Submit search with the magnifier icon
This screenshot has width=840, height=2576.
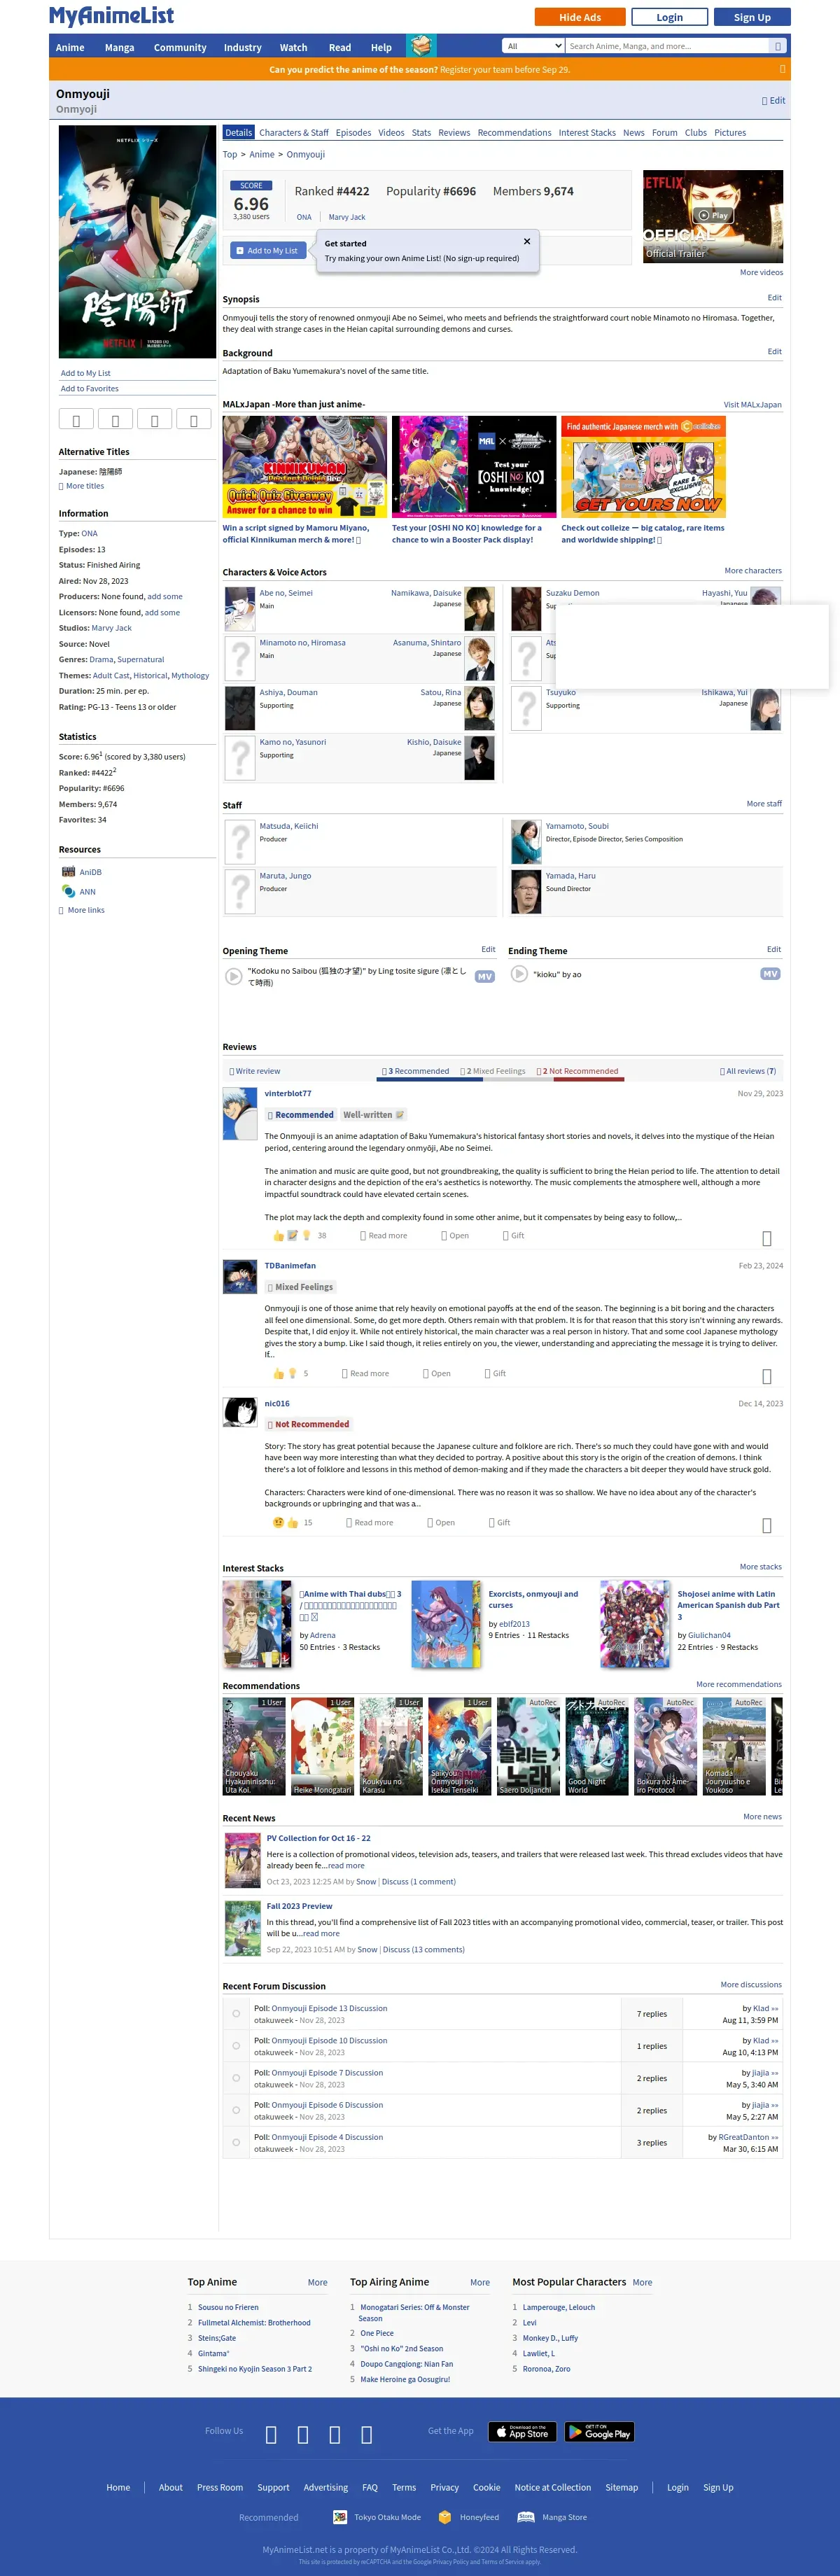coord(777,46)
